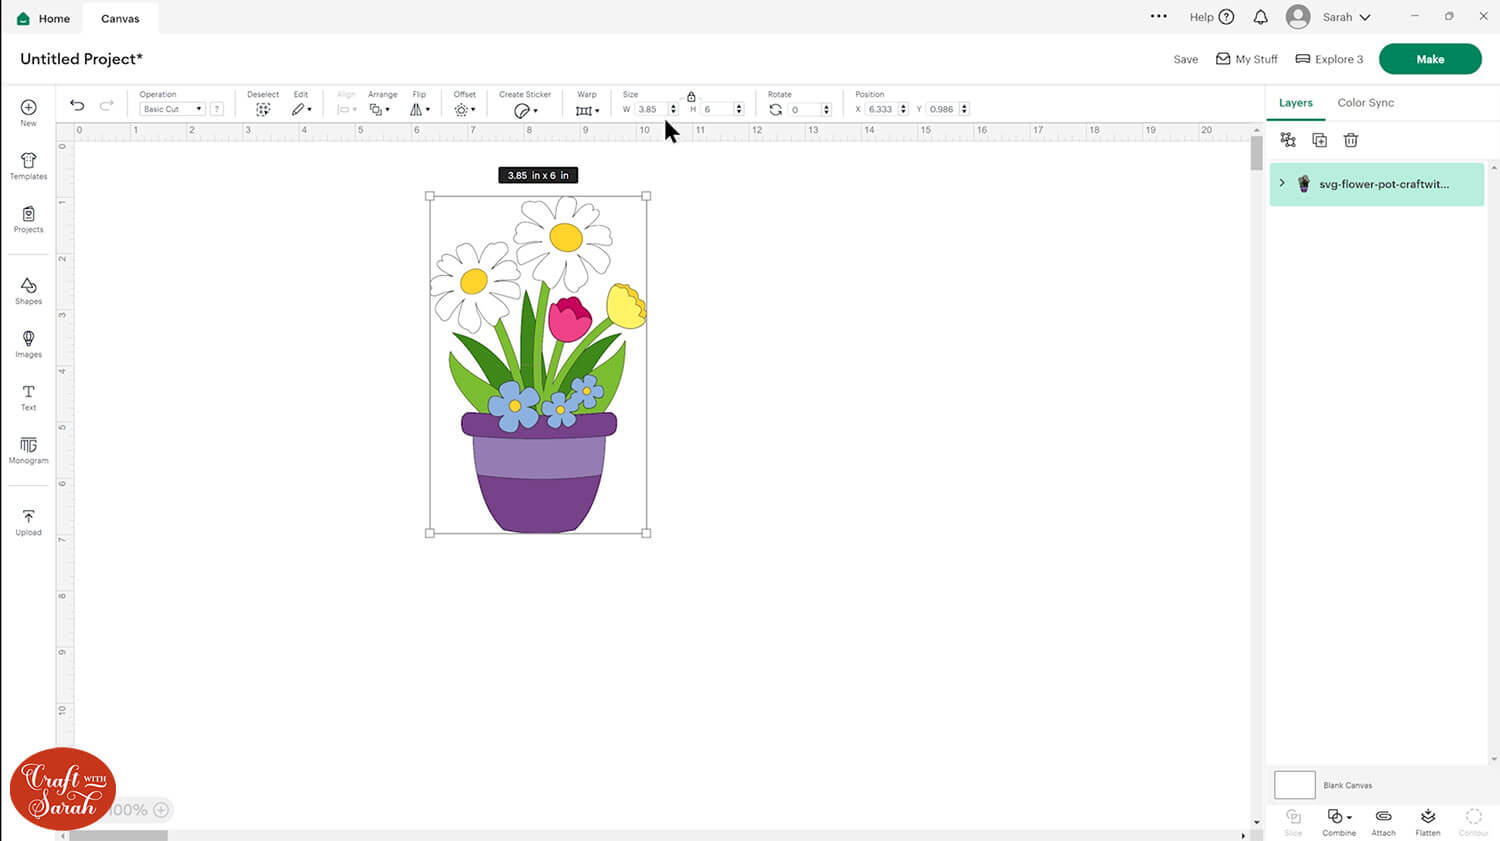Delete layer with trash icon

click(x=1351, y=141)
